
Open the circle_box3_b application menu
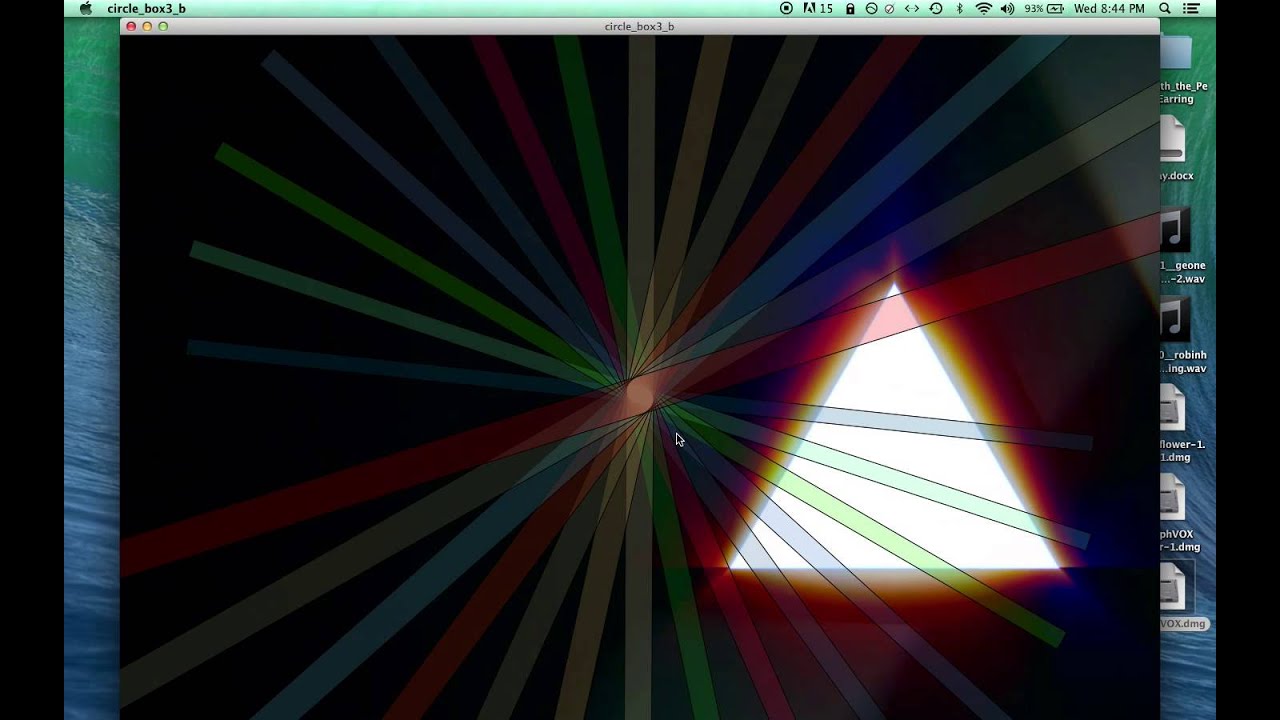tap(146, 8)
